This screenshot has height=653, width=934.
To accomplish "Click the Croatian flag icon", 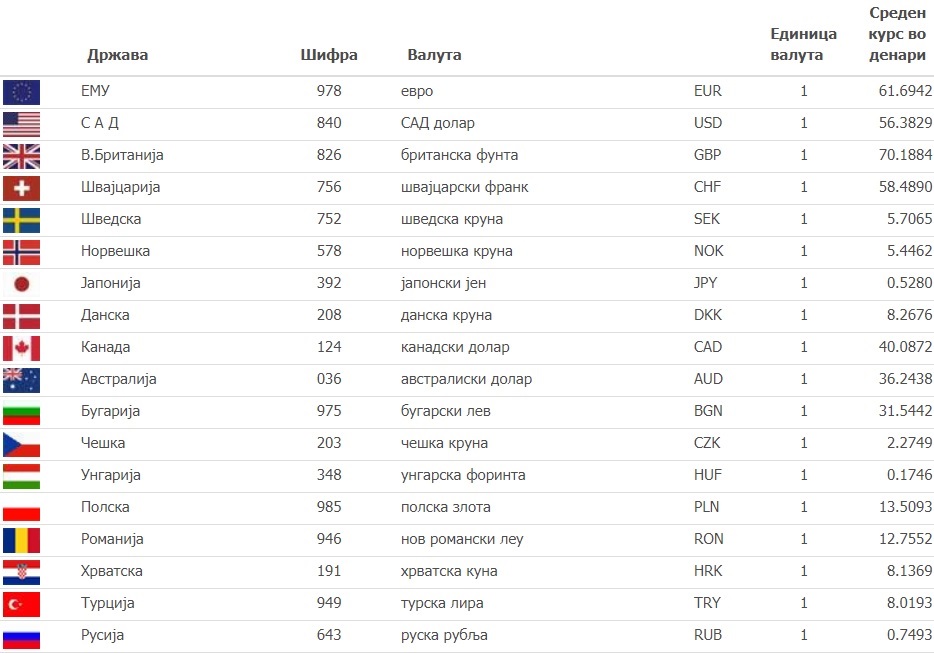I will [x=21, y=573].
